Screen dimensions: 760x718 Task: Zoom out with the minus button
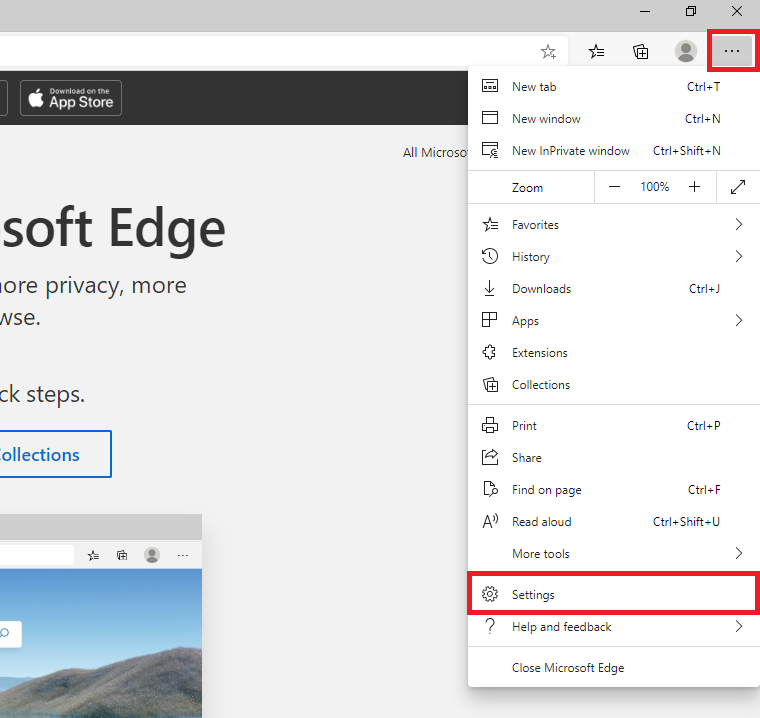tap(614, 187)
